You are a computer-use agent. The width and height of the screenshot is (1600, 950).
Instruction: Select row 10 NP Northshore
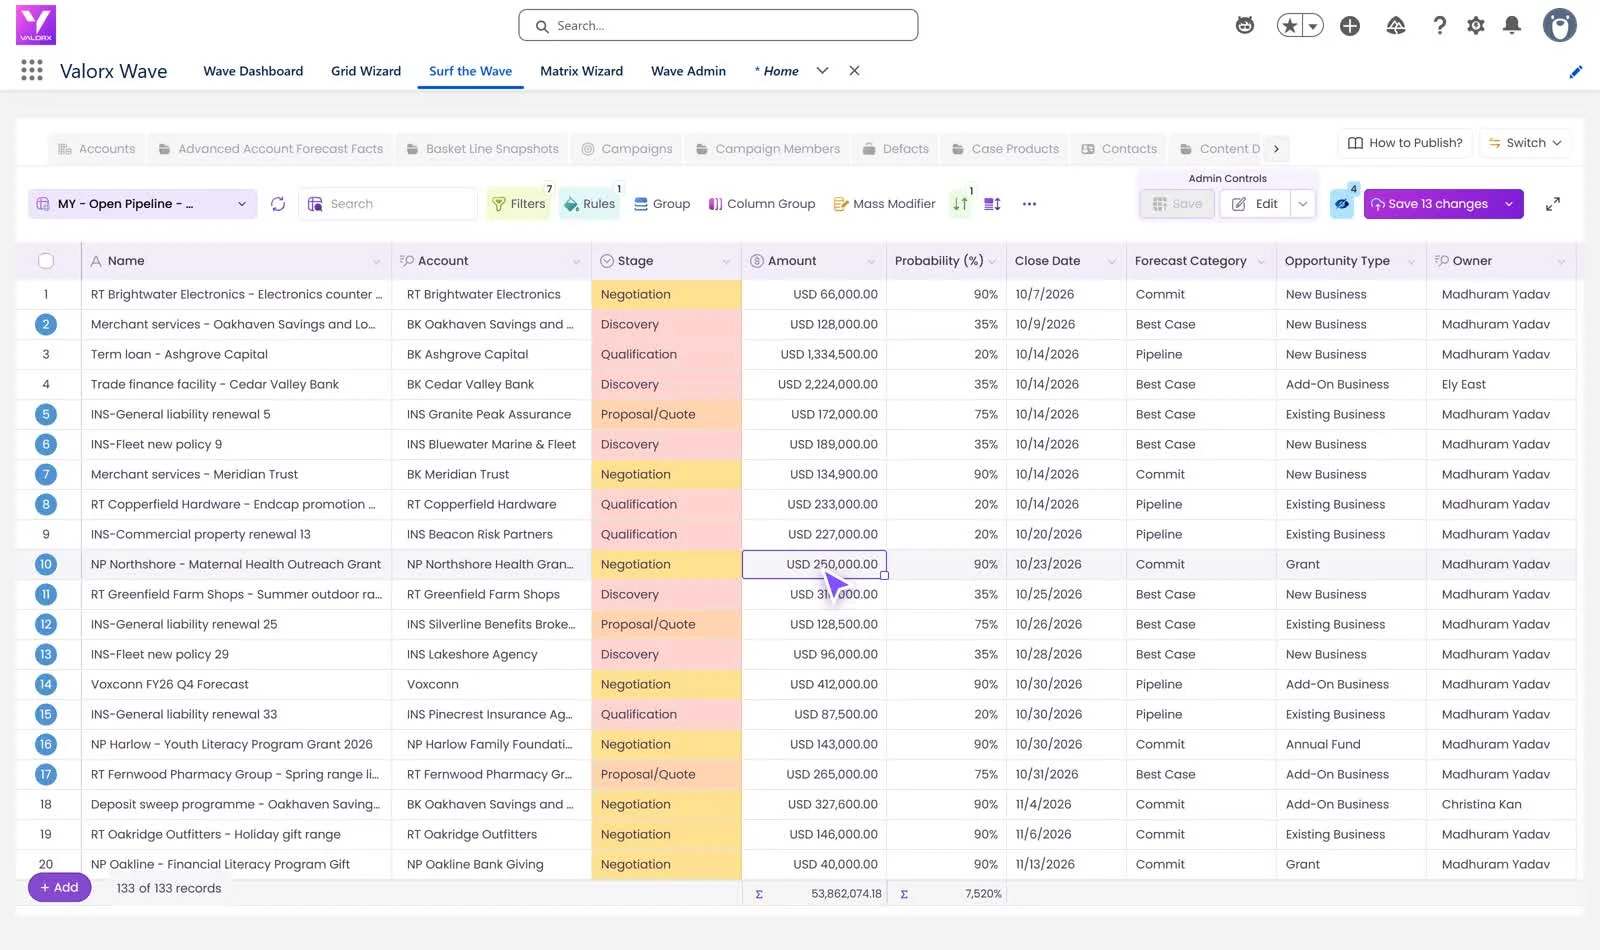(x=45, y=564)
